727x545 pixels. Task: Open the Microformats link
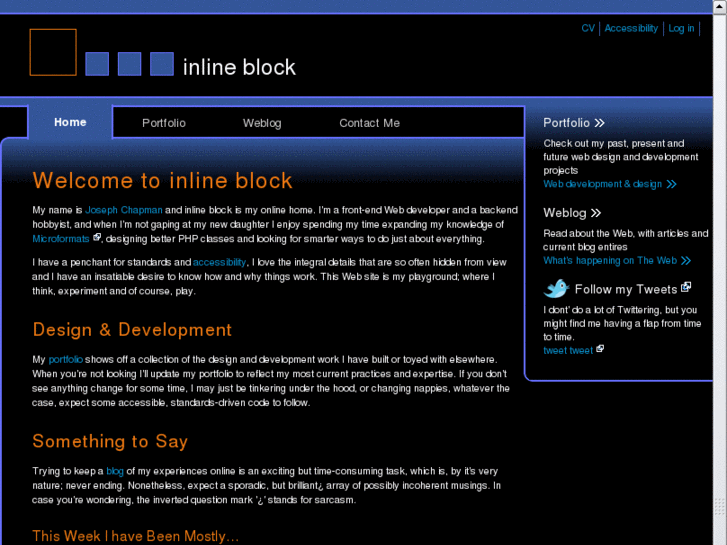pyautogui.click(x=61, y=239)
